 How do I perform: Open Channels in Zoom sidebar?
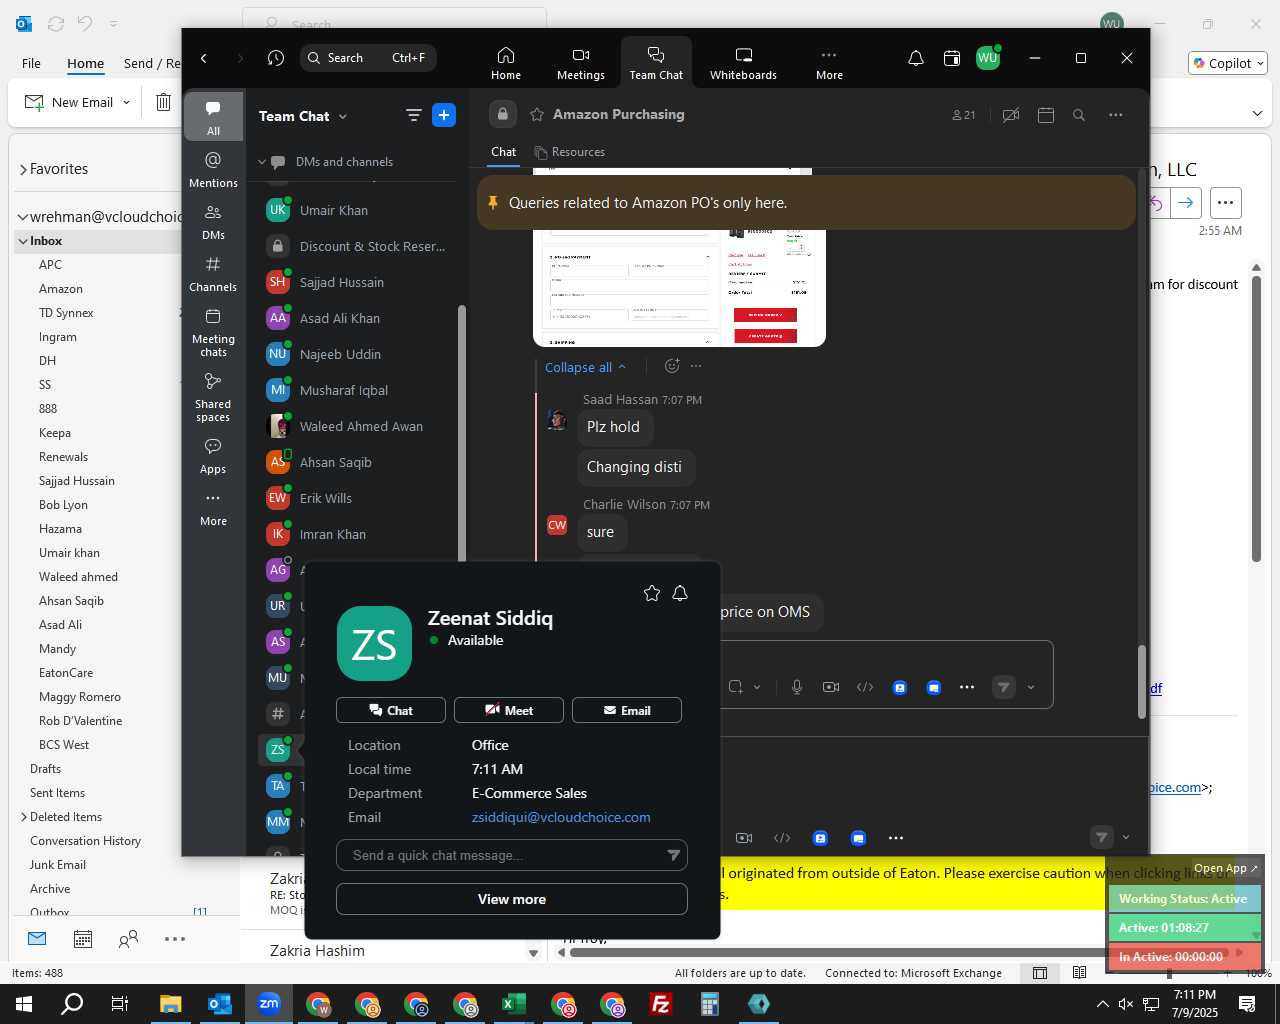pos(213,274)
